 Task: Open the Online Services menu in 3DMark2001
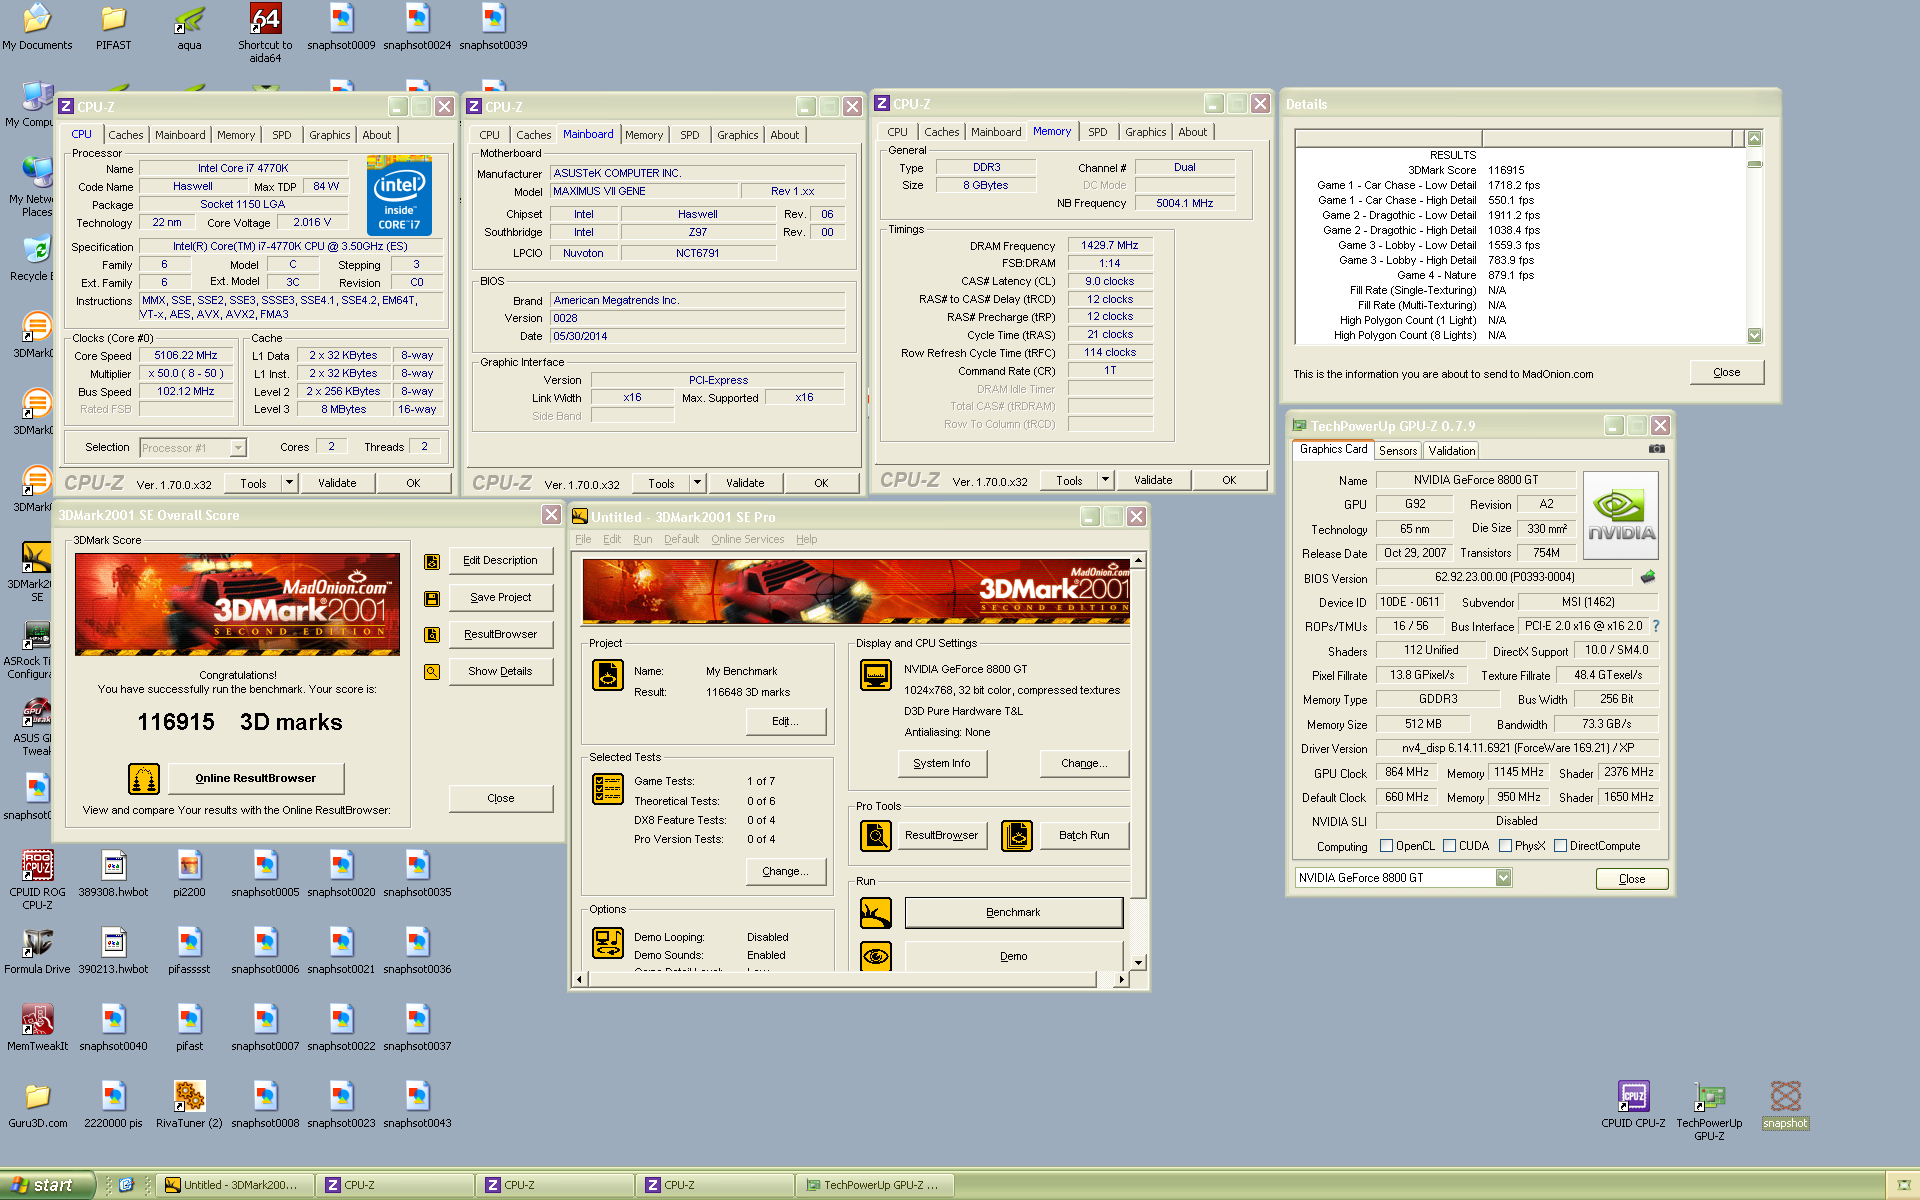click(x=747, y=539)
